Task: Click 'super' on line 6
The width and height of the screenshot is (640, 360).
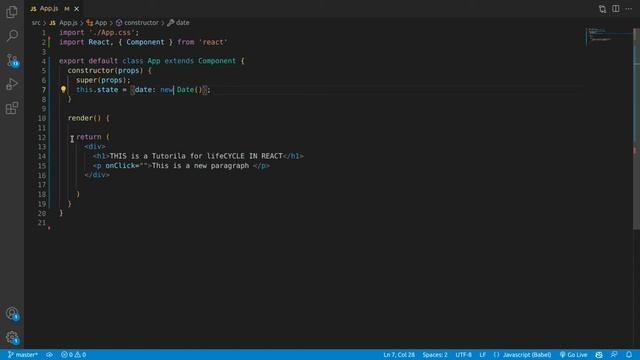Action: tap(86, 80)
